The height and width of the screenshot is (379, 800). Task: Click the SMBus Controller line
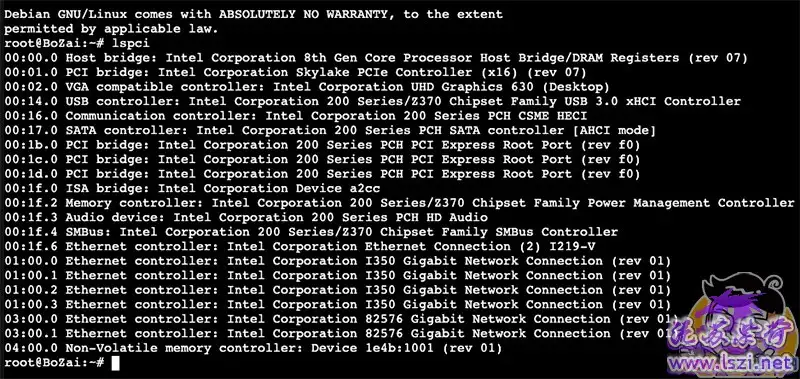(311, 232)
